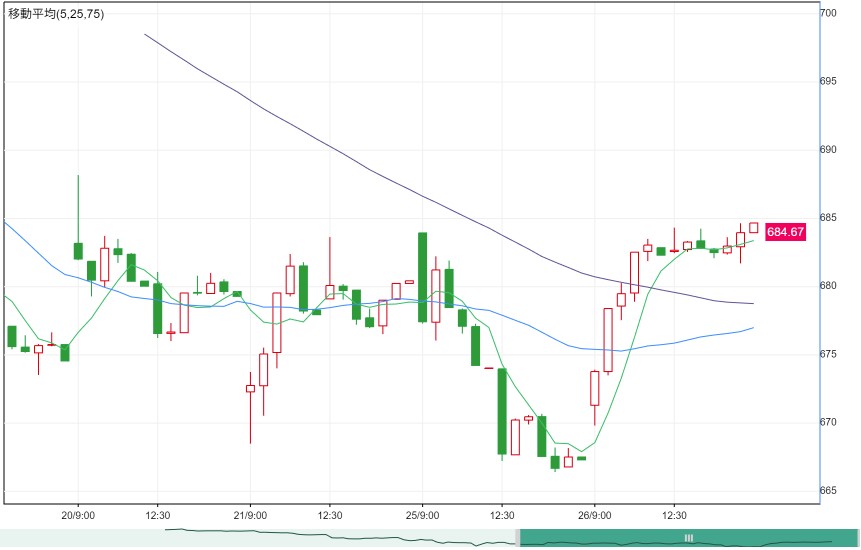
Task: Click the 684.67 current price label
Action: [785, 232]
